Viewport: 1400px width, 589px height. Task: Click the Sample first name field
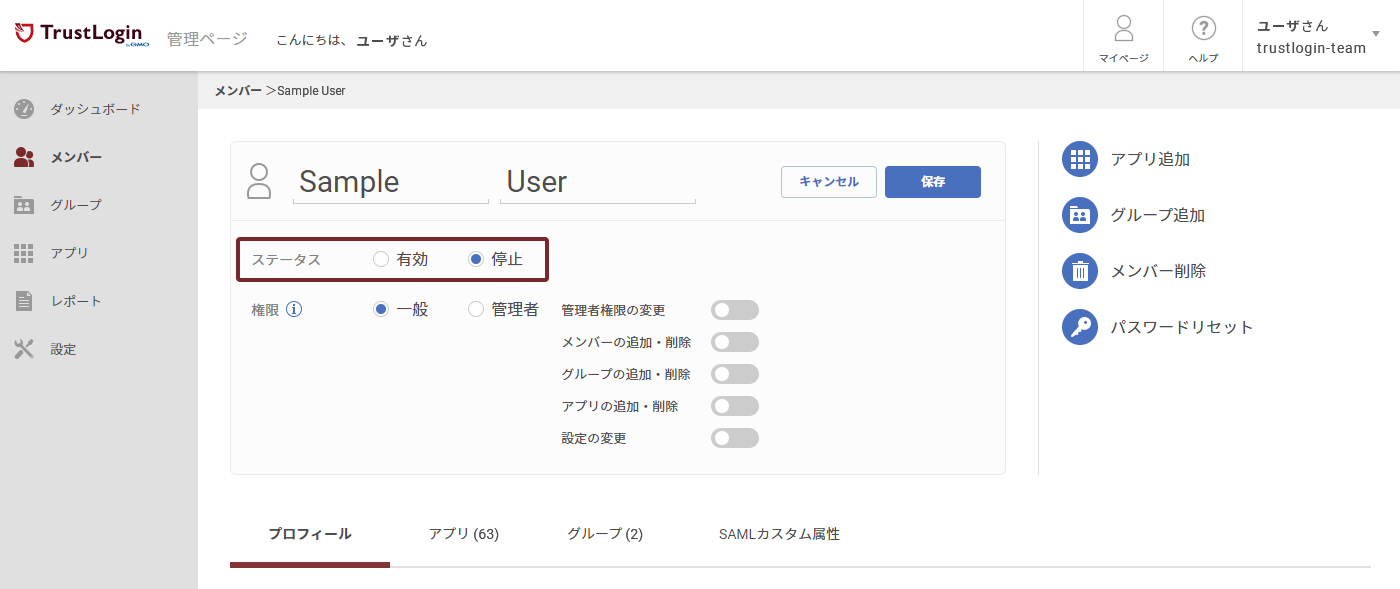click(x=390, y=182)
